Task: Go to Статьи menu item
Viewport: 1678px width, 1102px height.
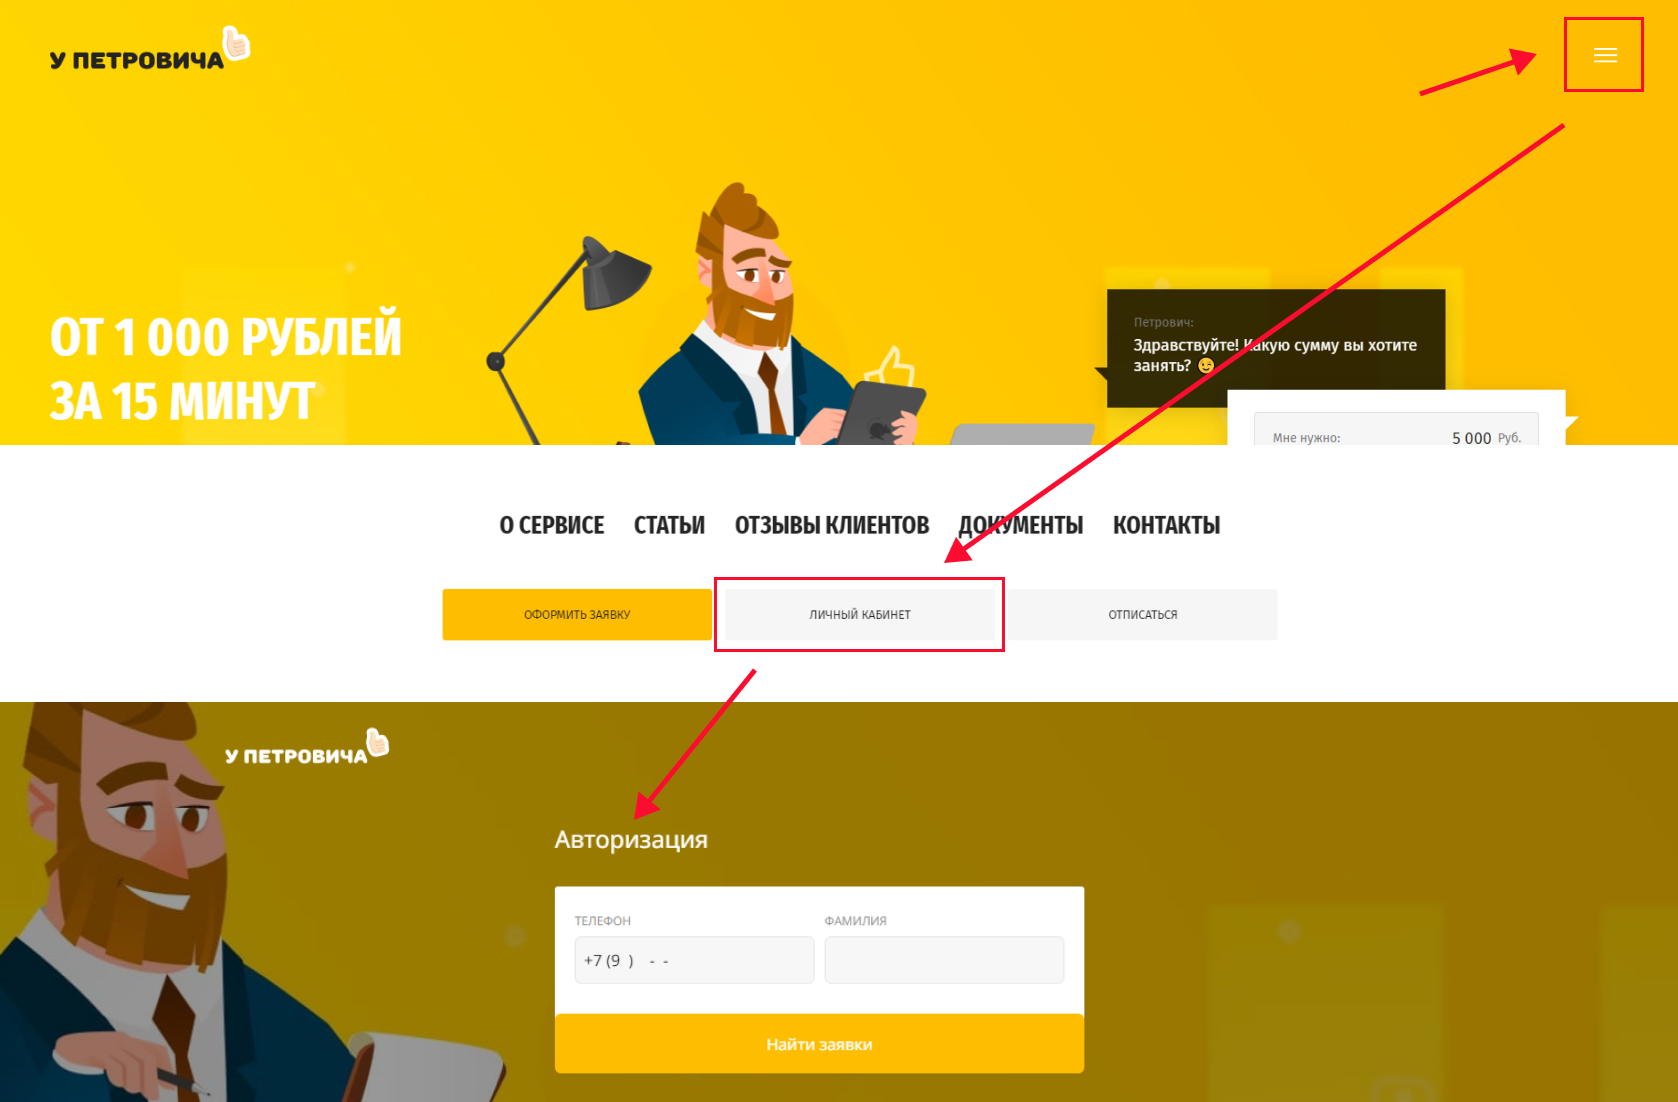Action: [669, 525]
